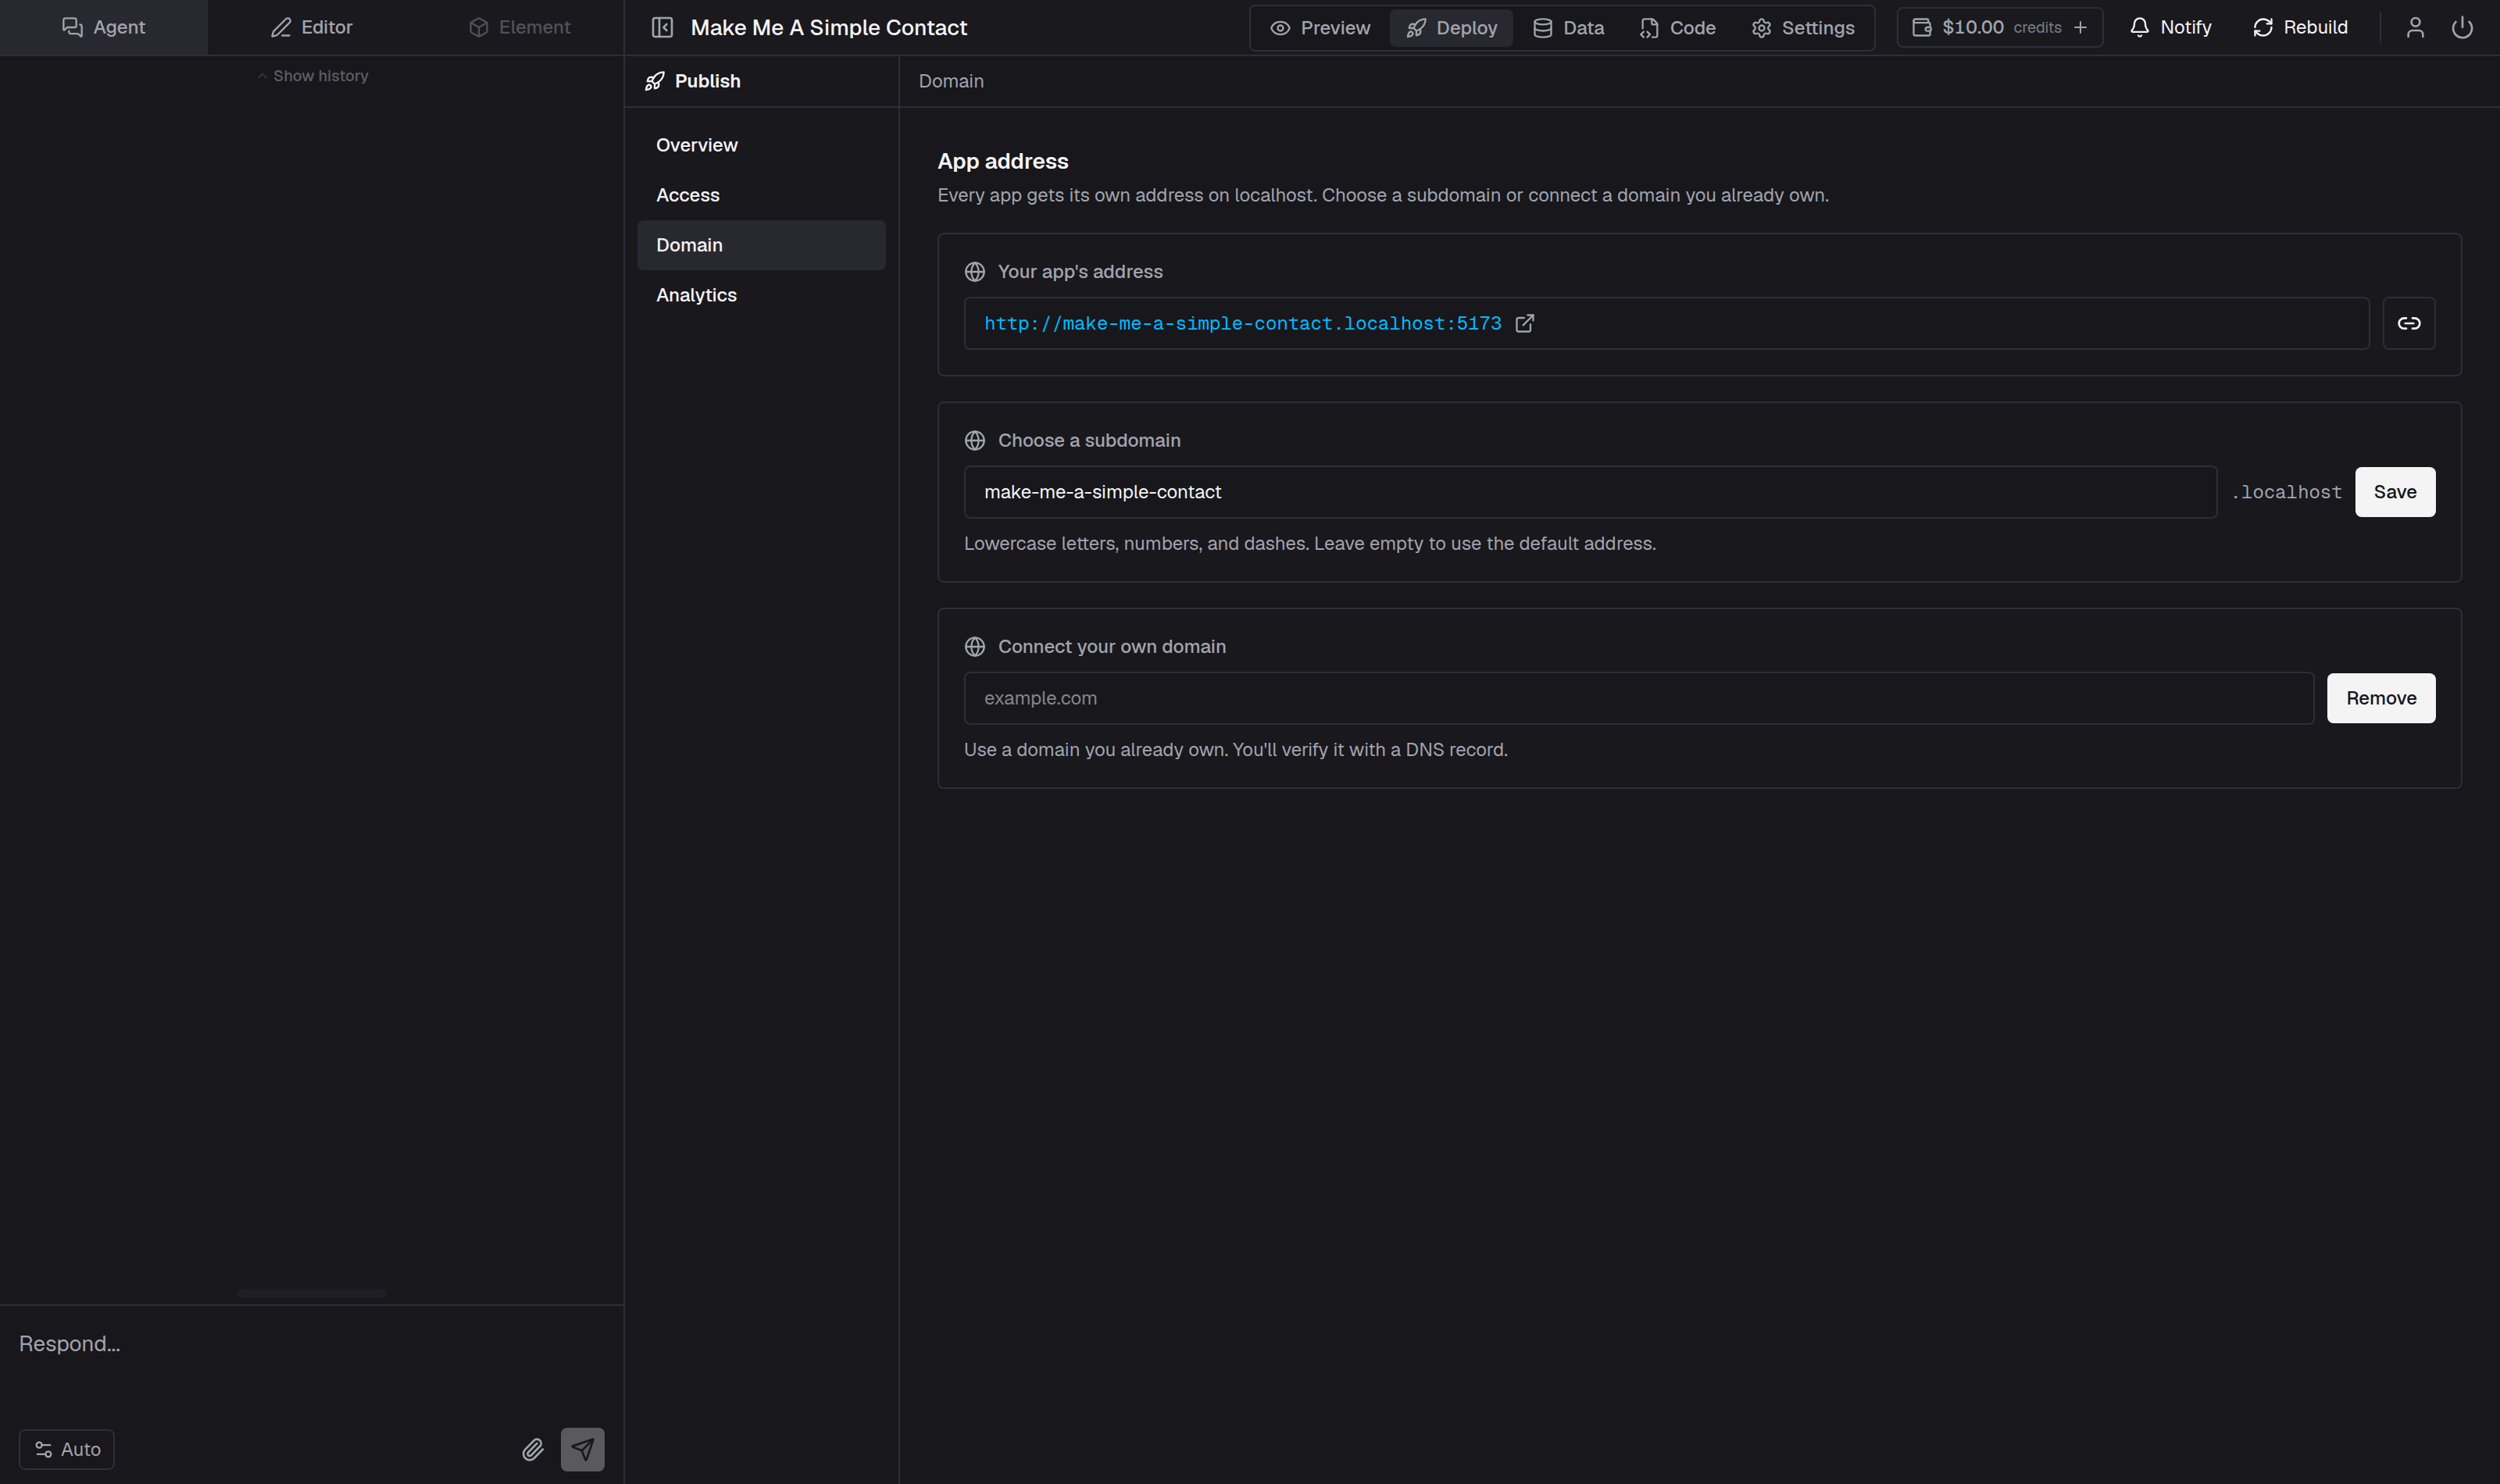Open Notify bell notifications
Viewport: 2500px width, 1484px height.
coord(2170,27)
